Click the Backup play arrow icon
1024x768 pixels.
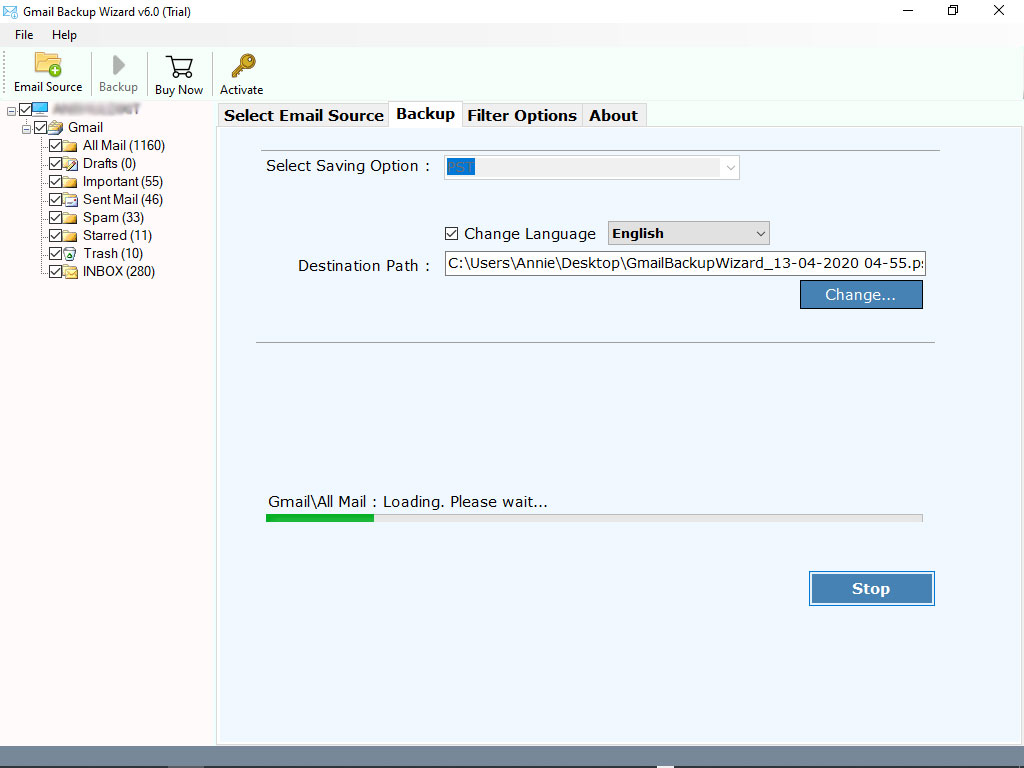pyautogui.click(x=118, y=65)
